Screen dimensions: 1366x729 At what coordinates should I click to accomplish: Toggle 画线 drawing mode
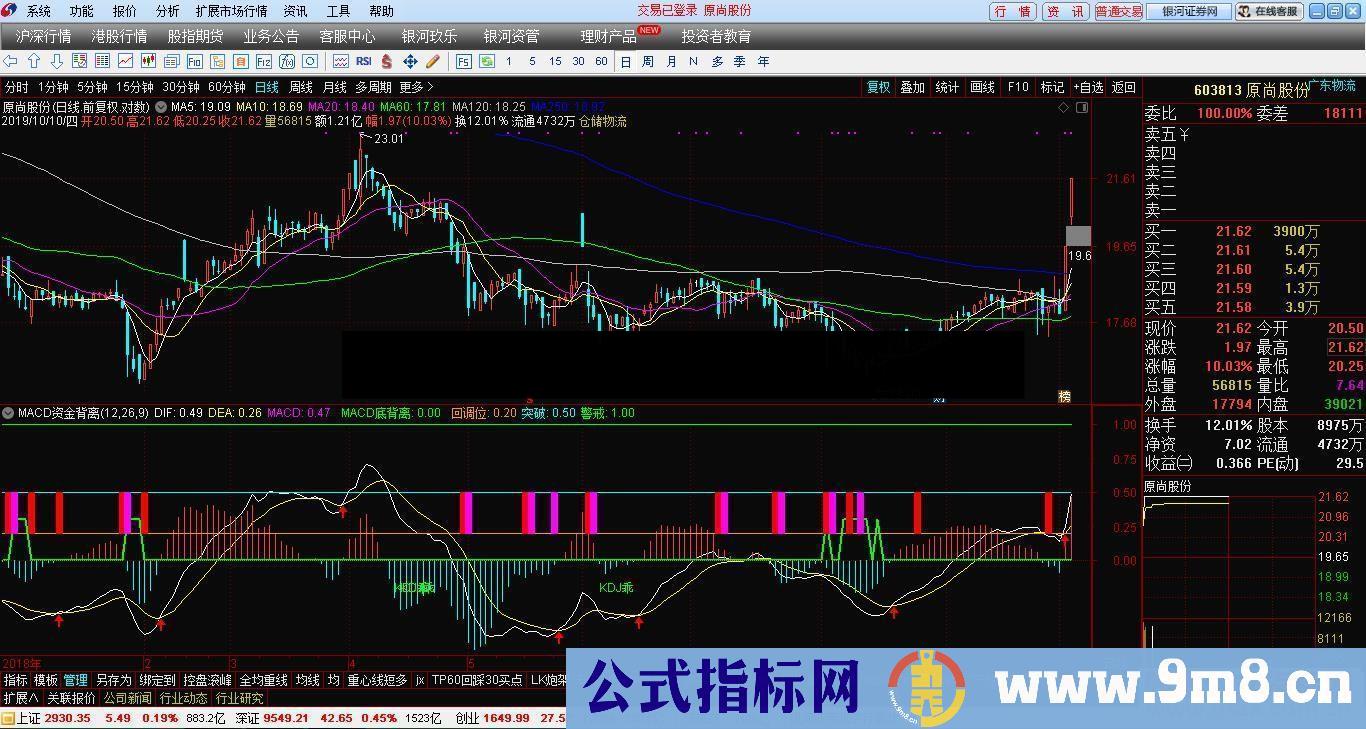tap(982, 87)
